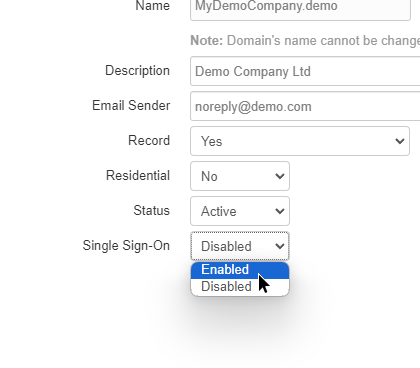Collapse the Single Sign-On dropdown box
Image resolution: width=420 pixels, height=368 pixels.
[x=240, y=246]
